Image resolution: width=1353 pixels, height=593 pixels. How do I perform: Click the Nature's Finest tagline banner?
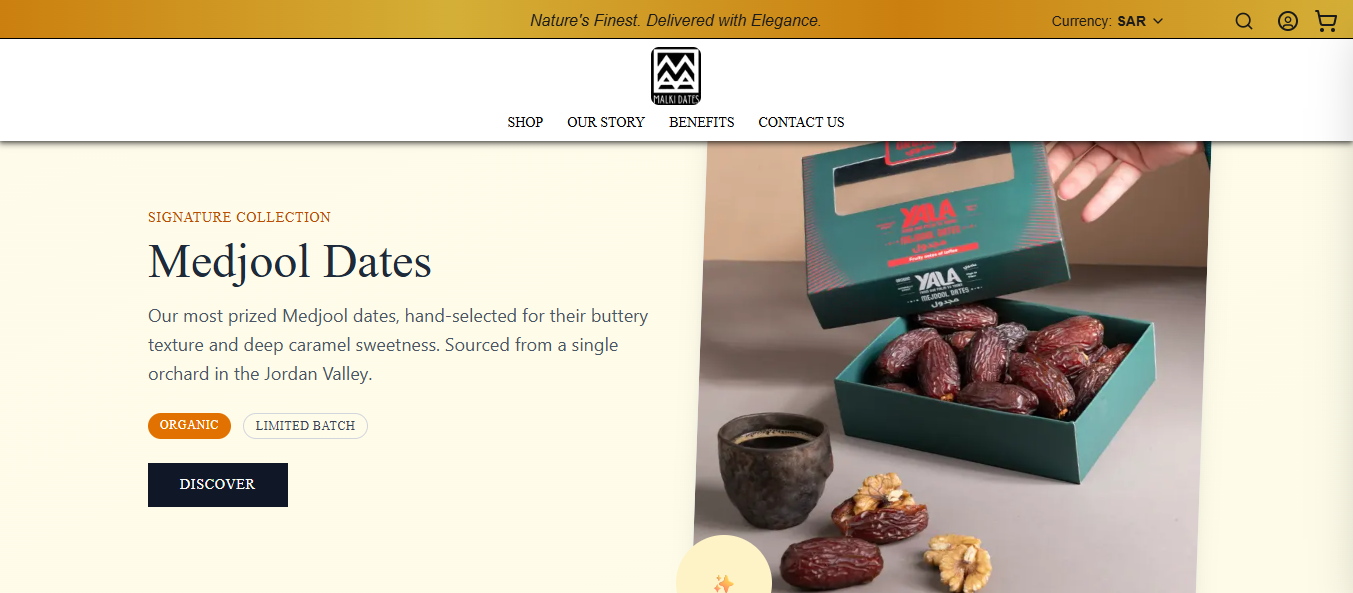pyautogui.click(x=675, y=20)
